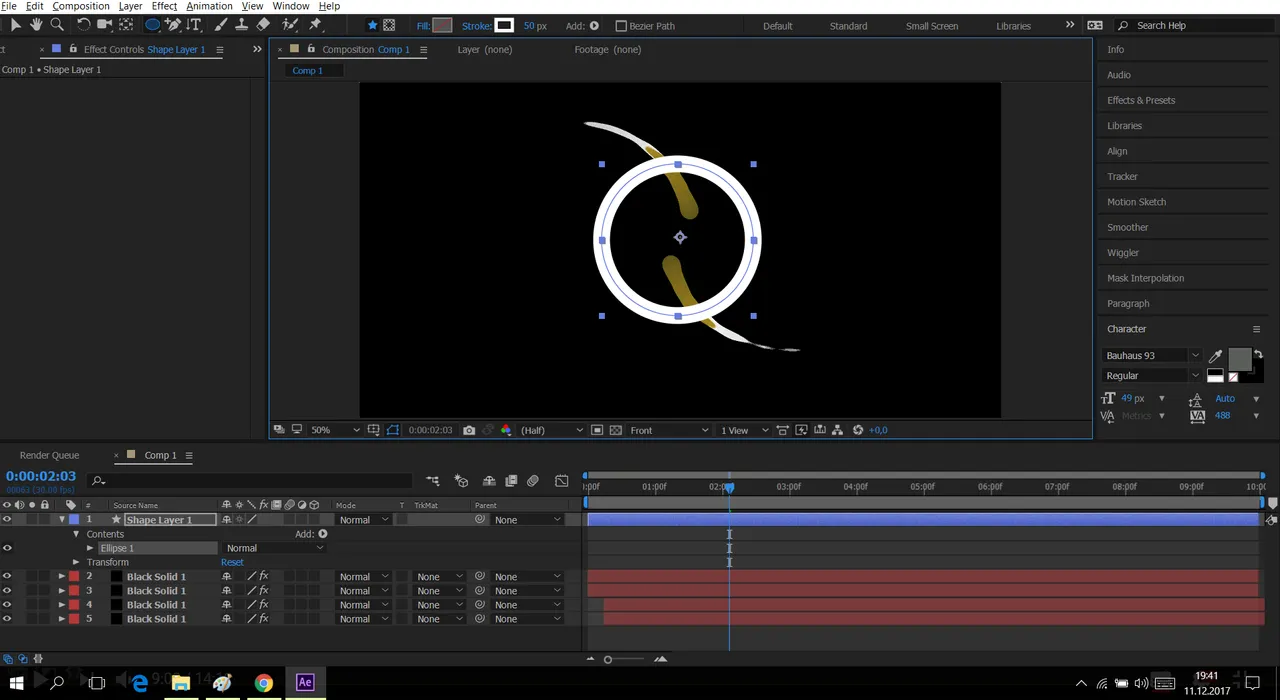Open the Libraries workspace
This screenshot has width=1280, height=700.
(1013, 26)
